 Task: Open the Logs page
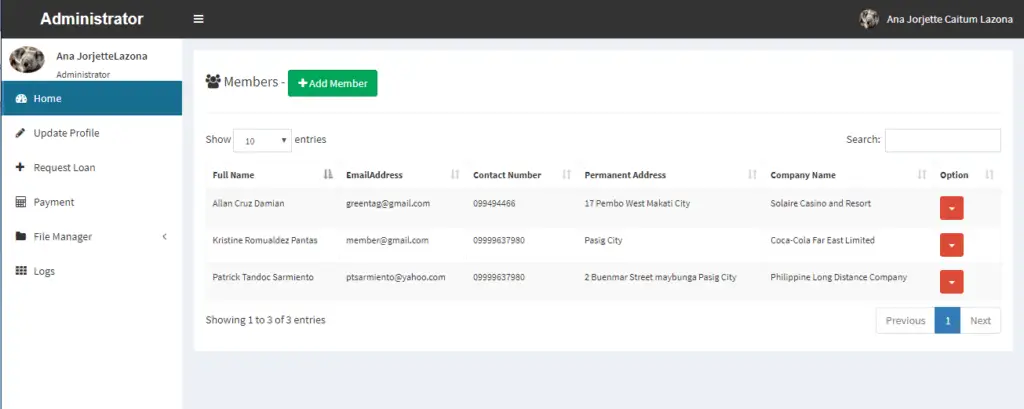[x=91, y=271]
